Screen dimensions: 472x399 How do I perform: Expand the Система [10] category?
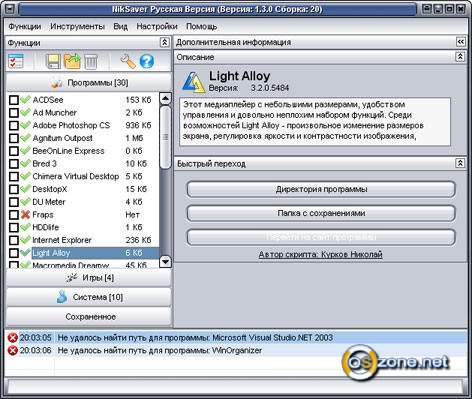tap(89, 297)
